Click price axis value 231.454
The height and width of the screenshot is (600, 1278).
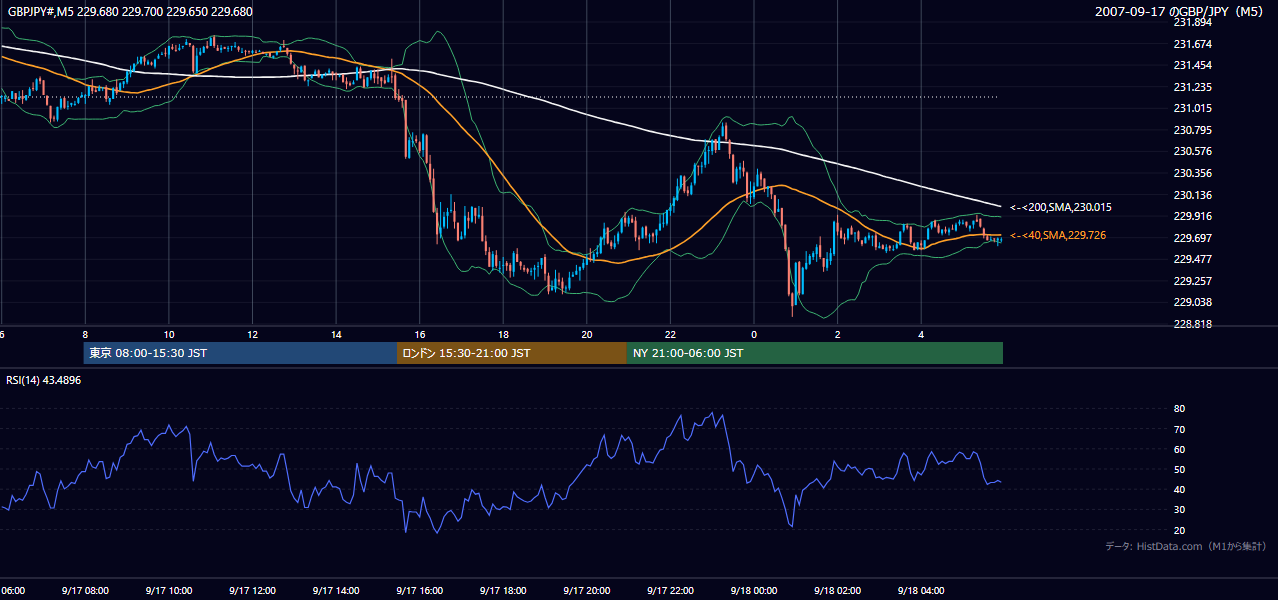pos(1192,65)
